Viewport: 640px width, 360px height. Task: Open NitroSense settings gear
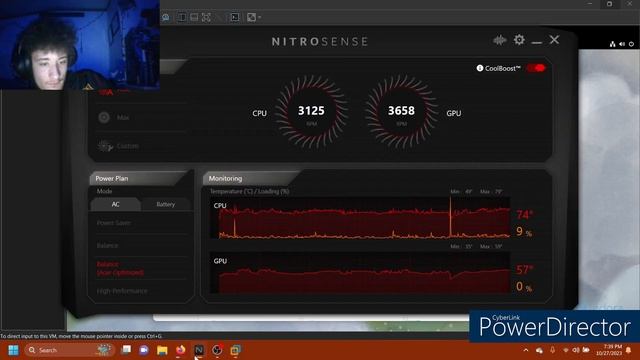tap(519, 40)
